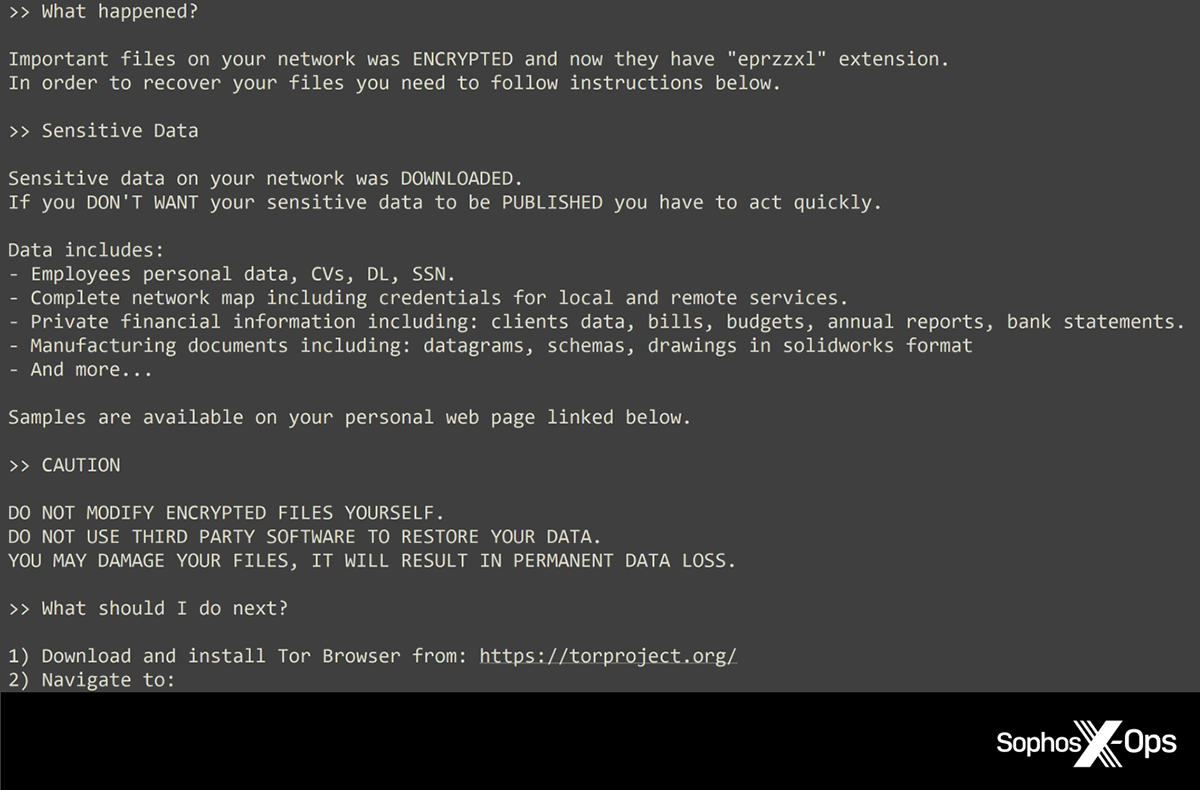Click the Sophos X-Ops logo

click(1086, 743)
